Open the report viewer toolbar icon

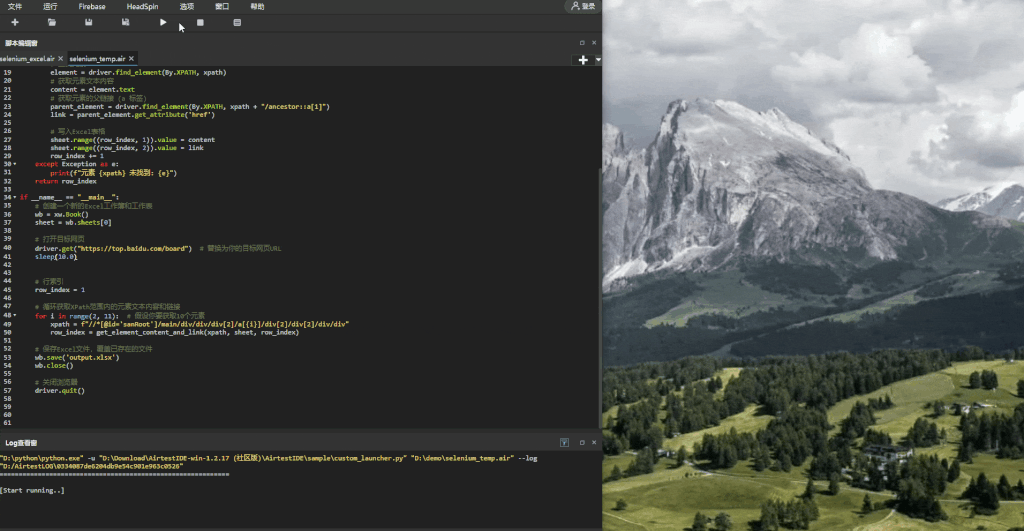[x=237, y=22]
